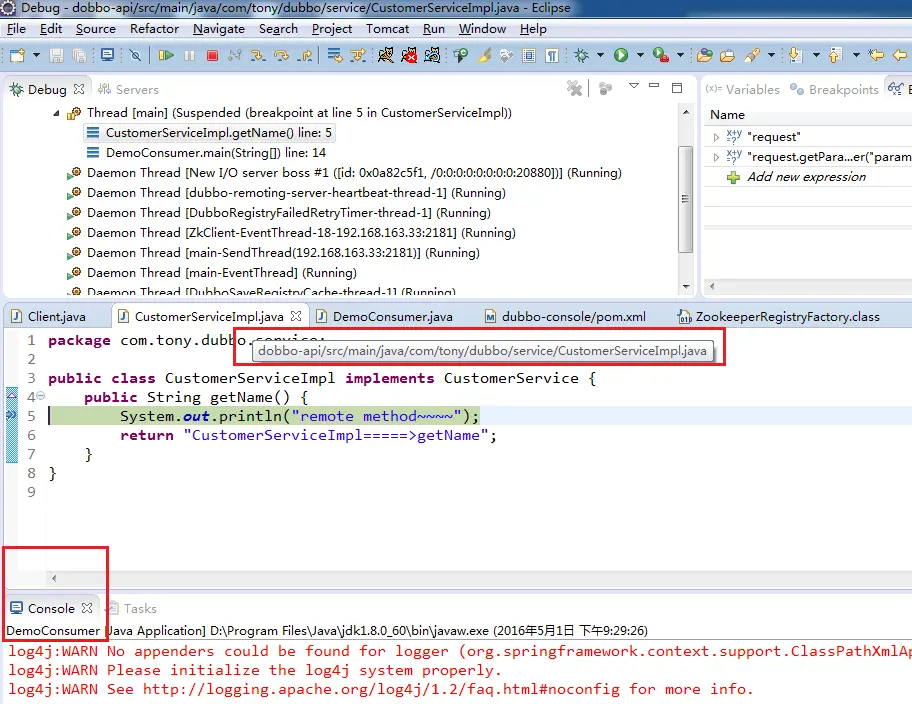Switch to the Client.java editor tab
The image size is (912, 704).
[49, 317]
